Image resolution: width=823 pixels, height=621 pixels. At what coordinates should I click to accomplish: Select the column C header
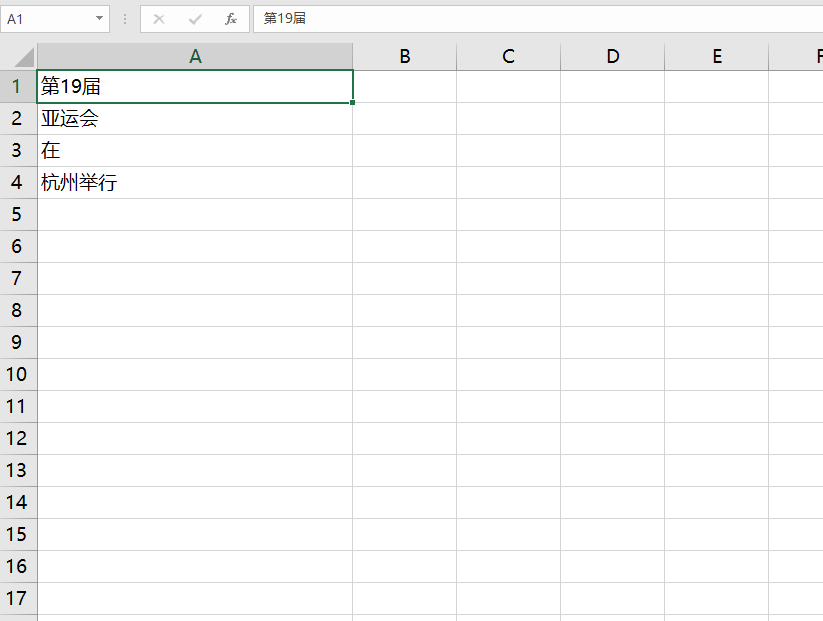[x=509, y=57]
